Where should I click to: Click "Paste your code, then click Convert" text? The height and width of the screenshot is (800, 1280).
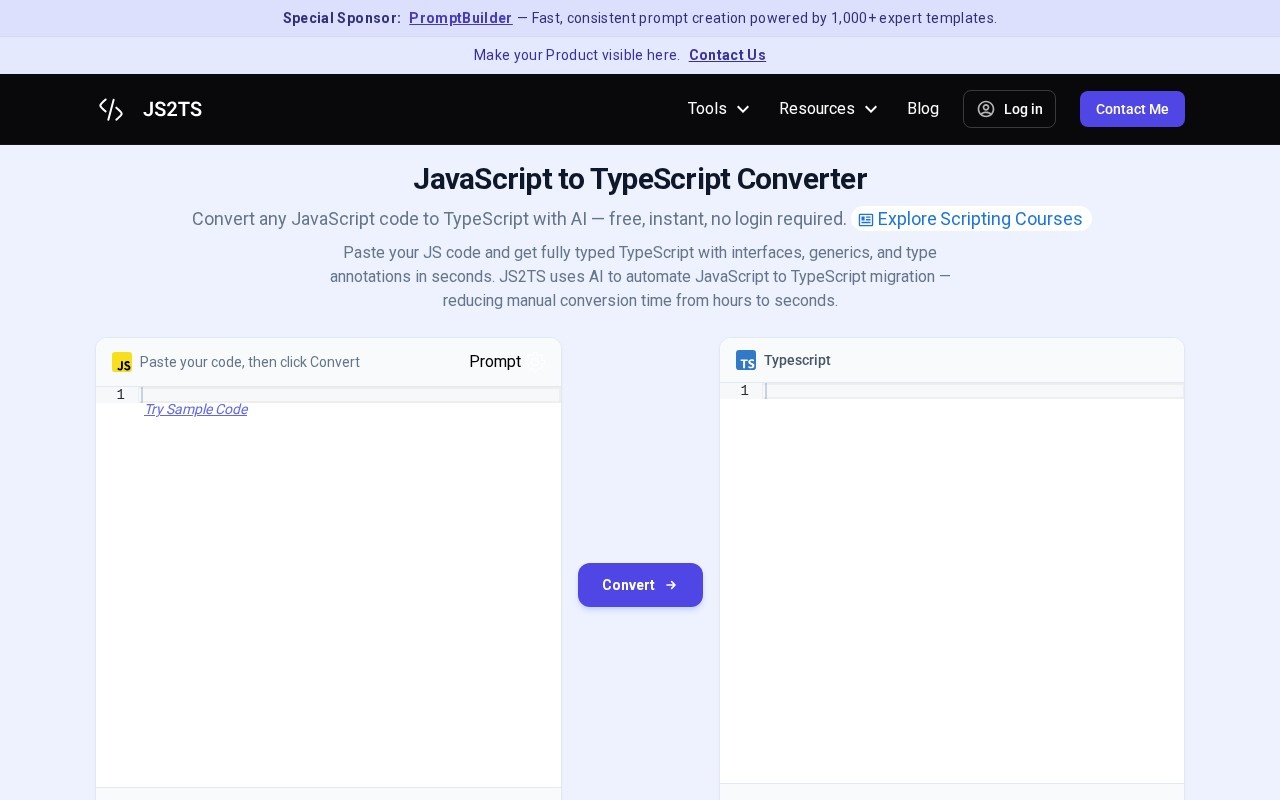250,362
